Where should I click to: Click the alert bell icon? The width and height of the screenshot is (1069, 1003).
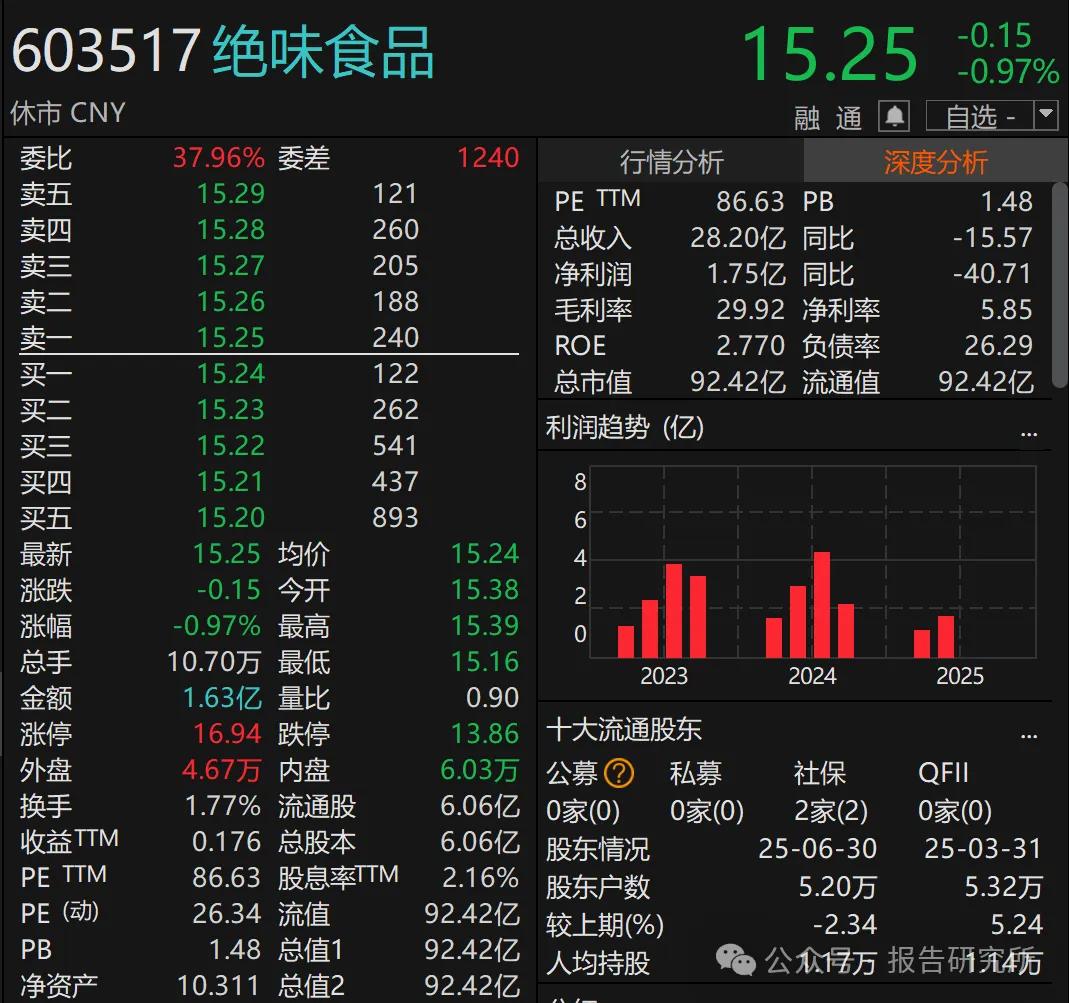[895, 115]
